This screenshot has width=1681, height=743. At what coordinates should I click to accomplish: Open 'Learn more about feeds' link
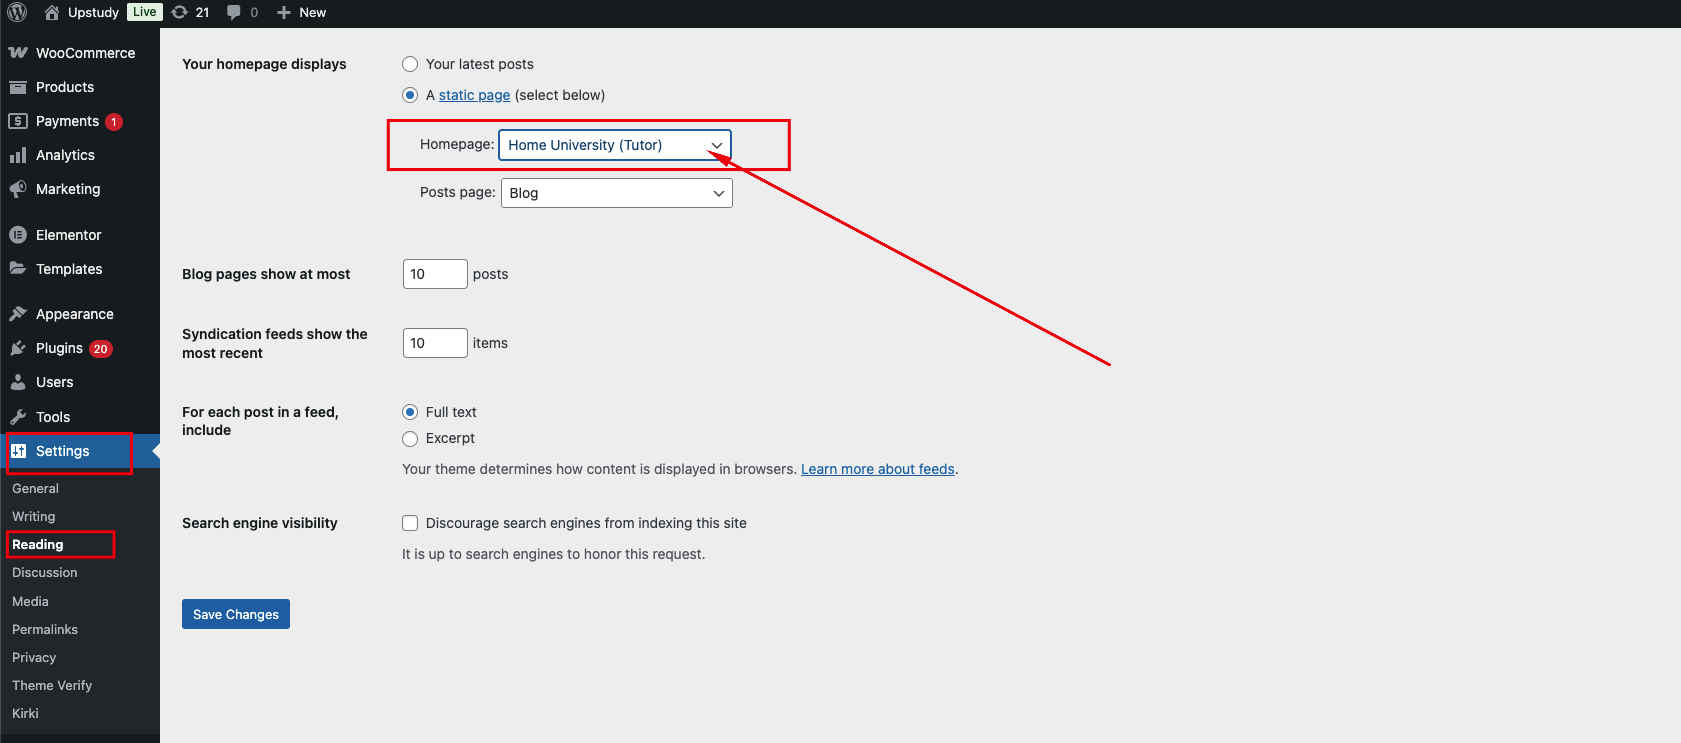877,469
